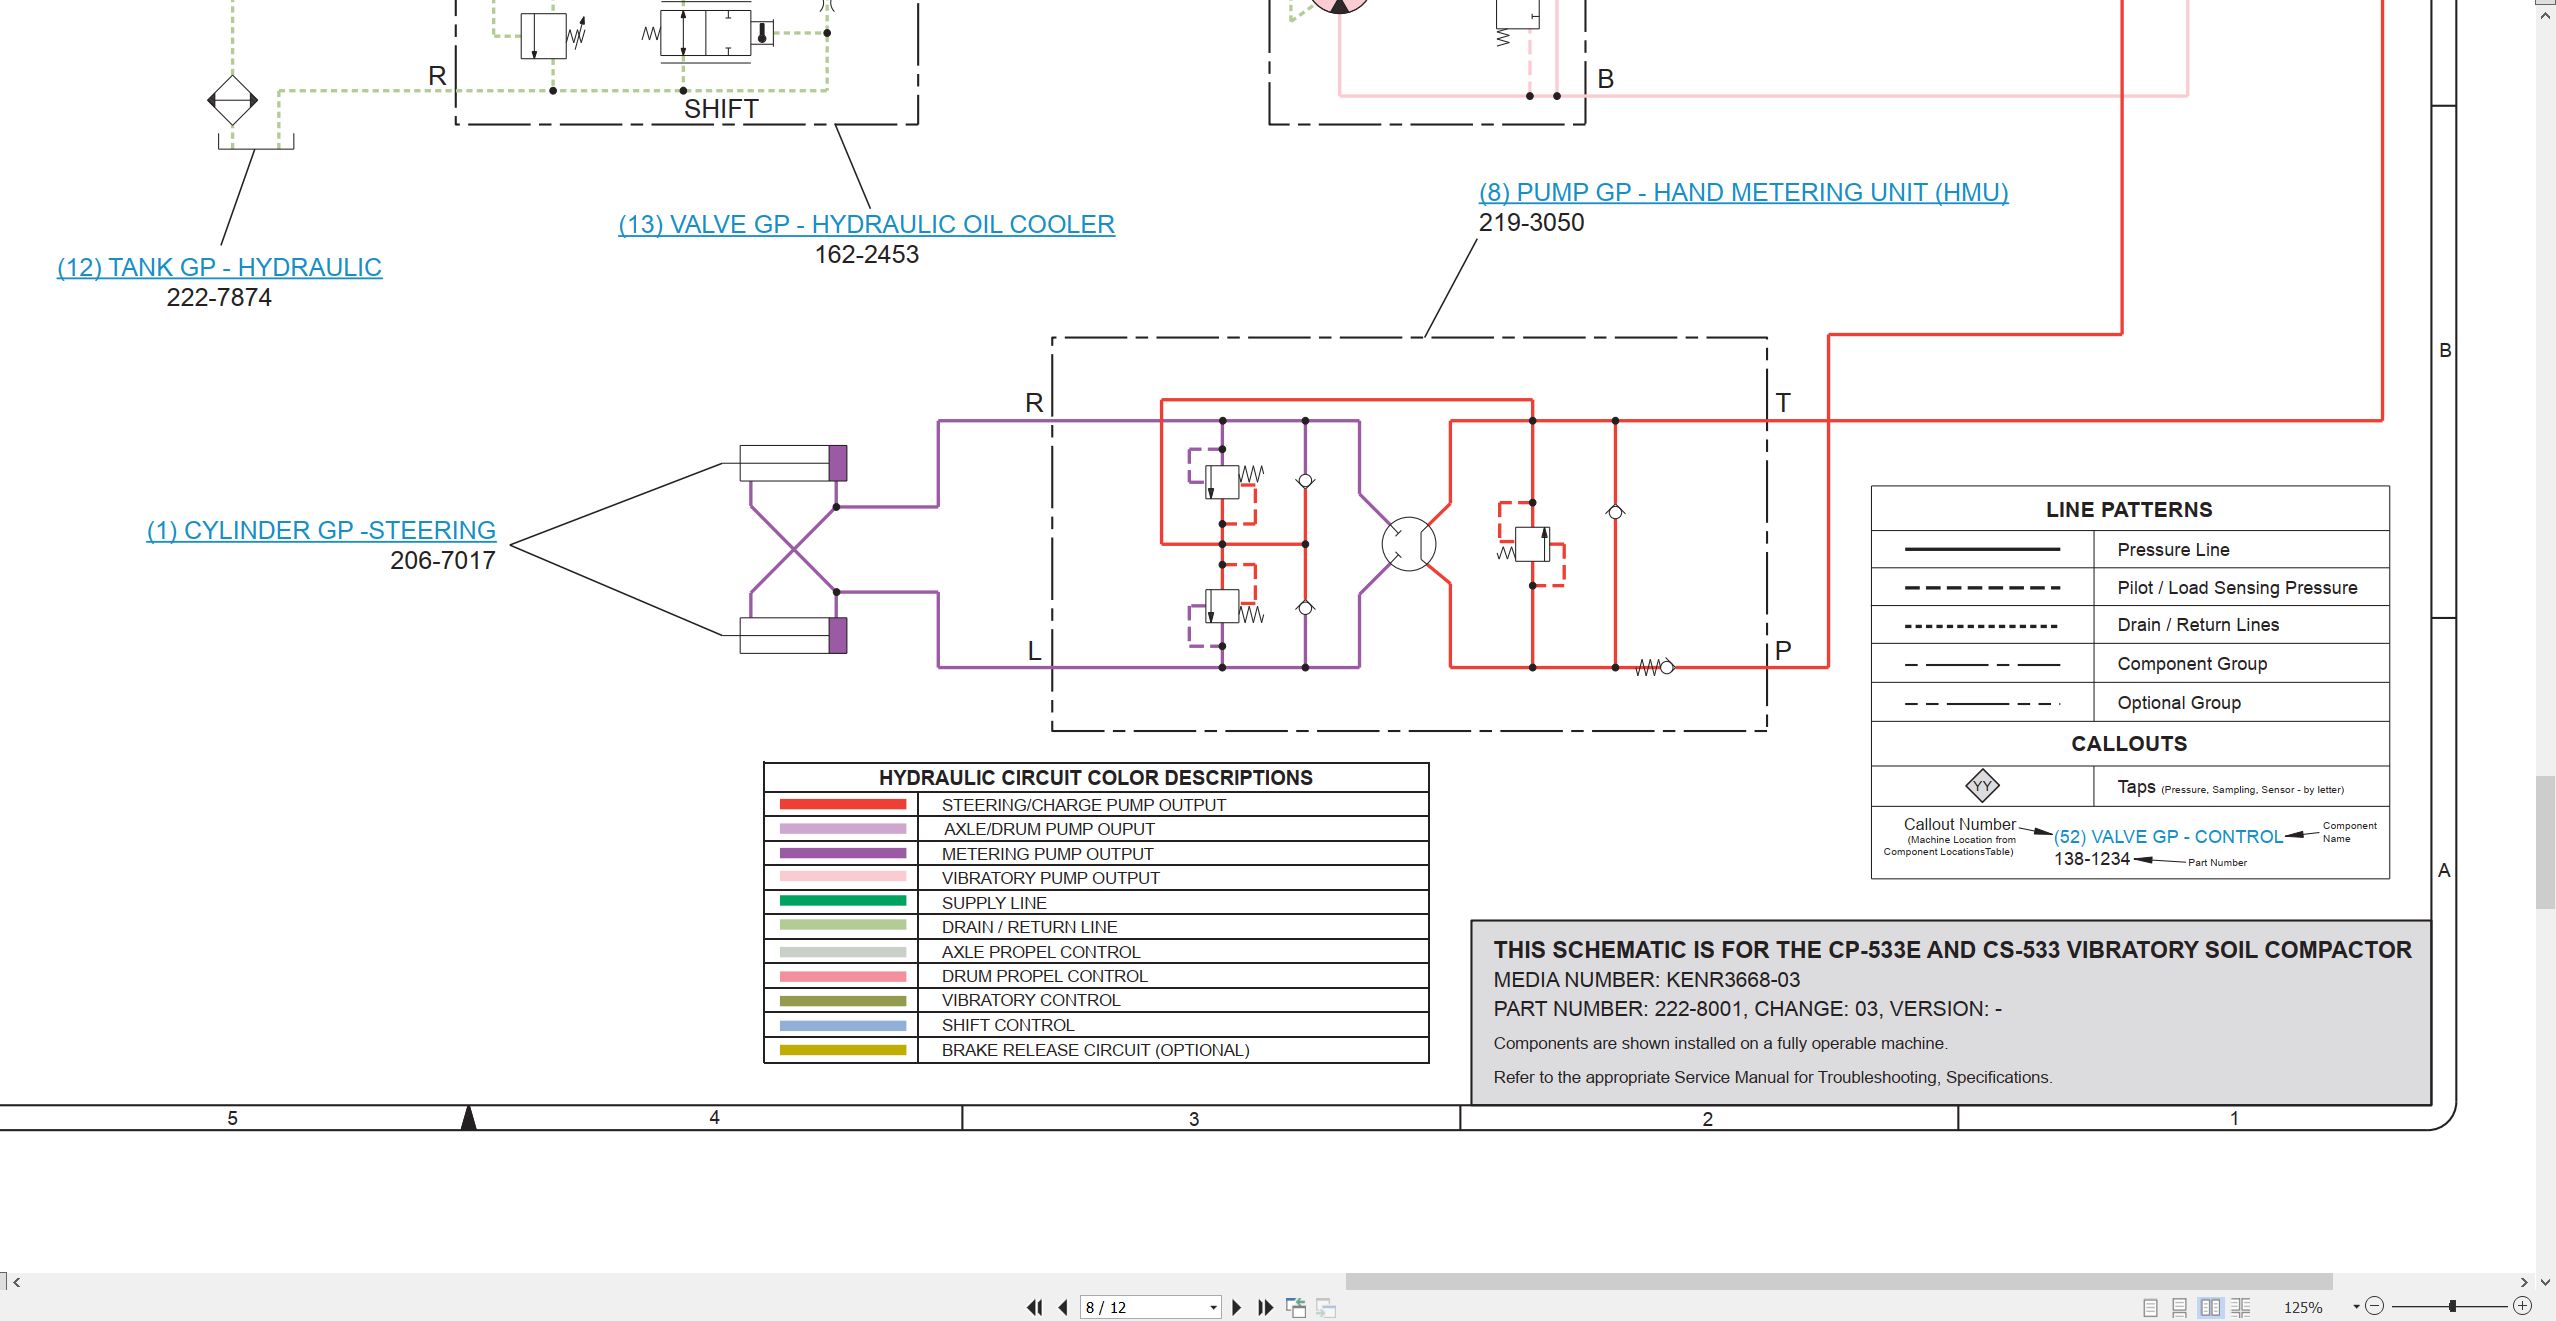Click the next view icon

pyautogui.click(x=1326, y=1307)
